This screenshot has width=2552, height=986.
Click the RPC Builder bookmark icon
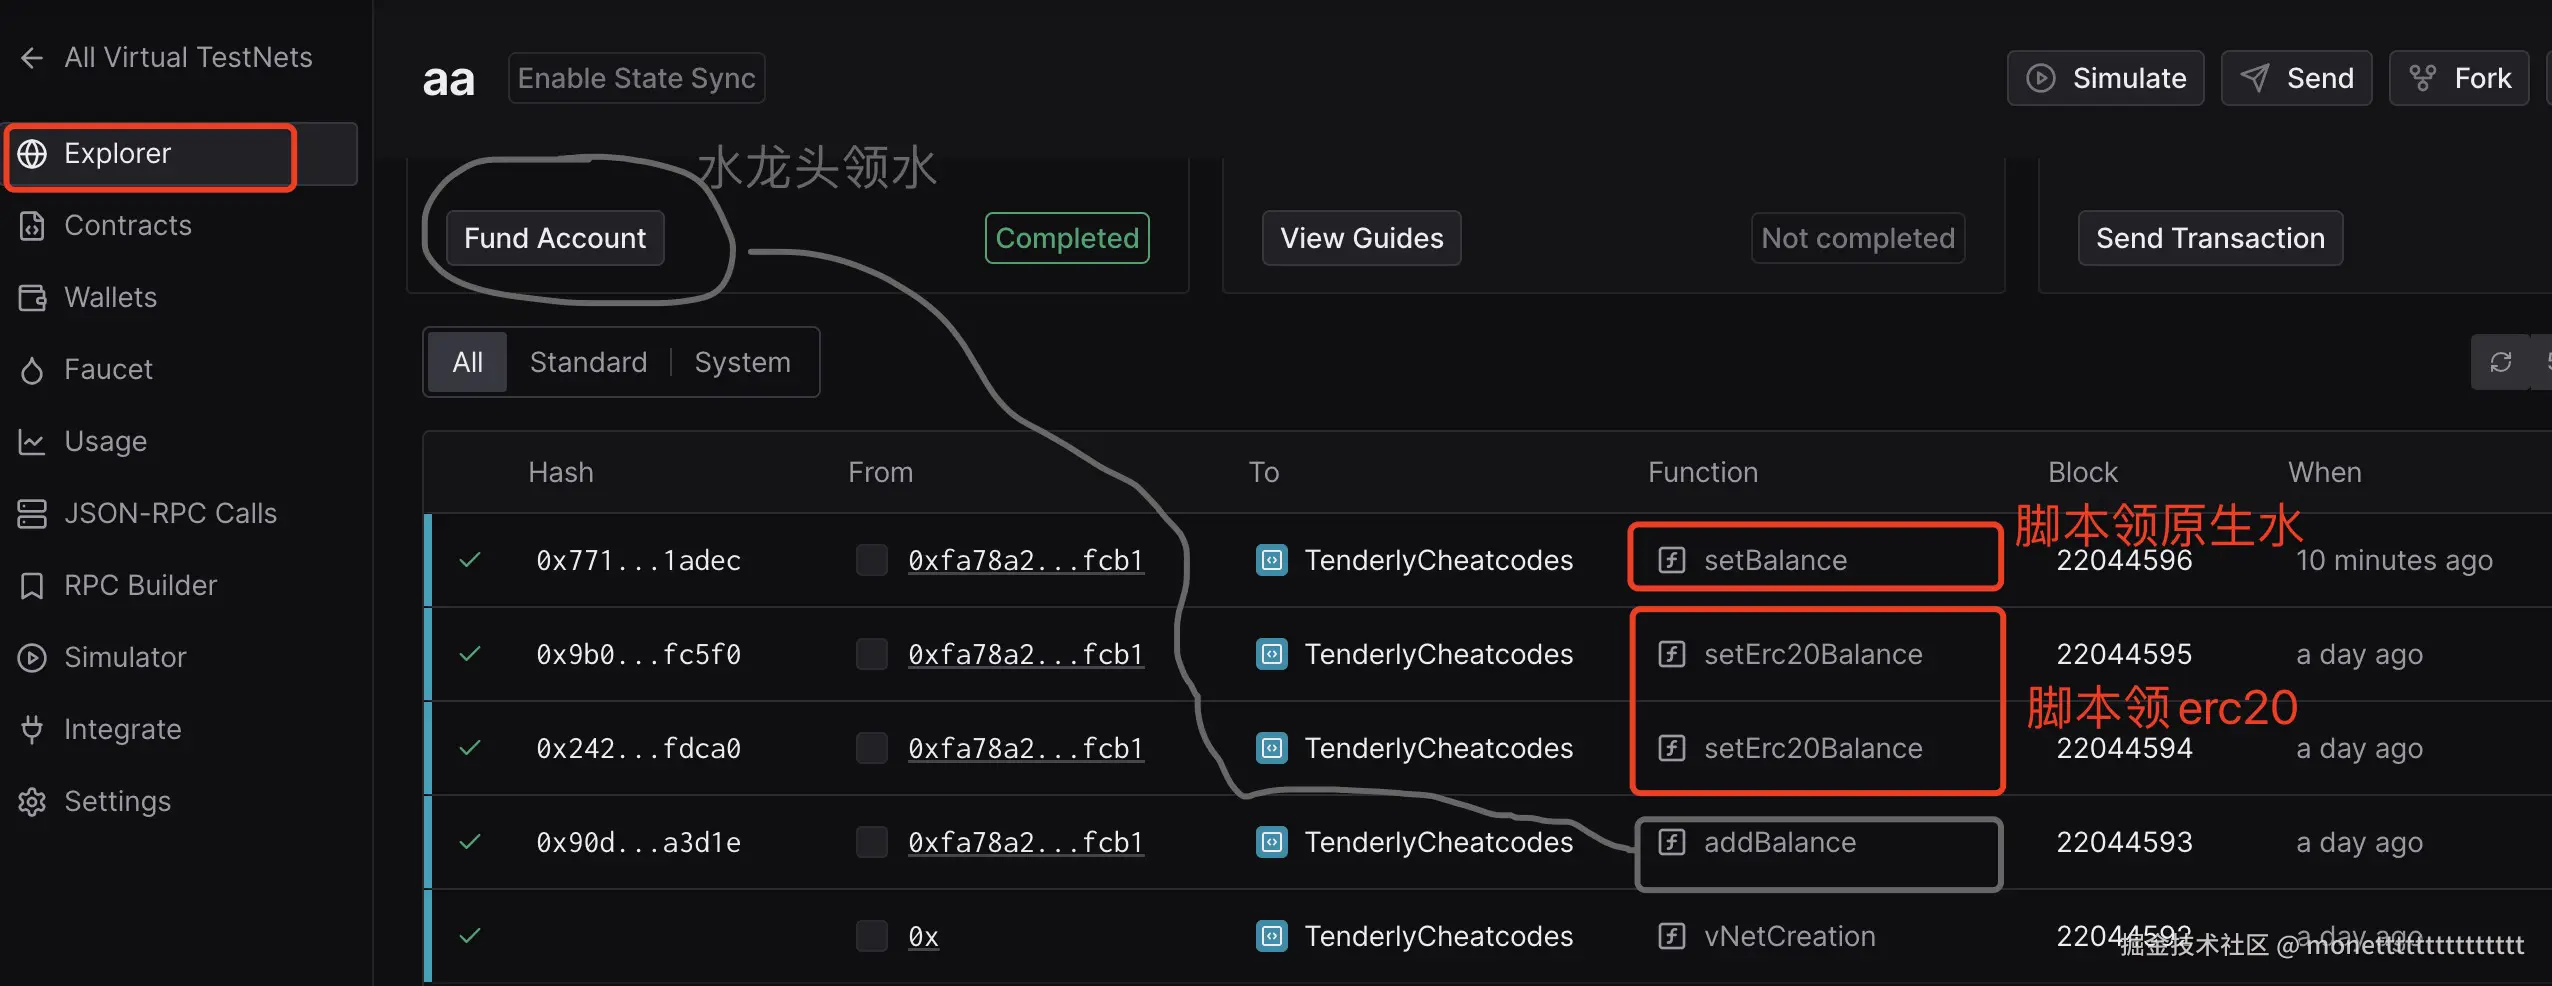[32, 586]
